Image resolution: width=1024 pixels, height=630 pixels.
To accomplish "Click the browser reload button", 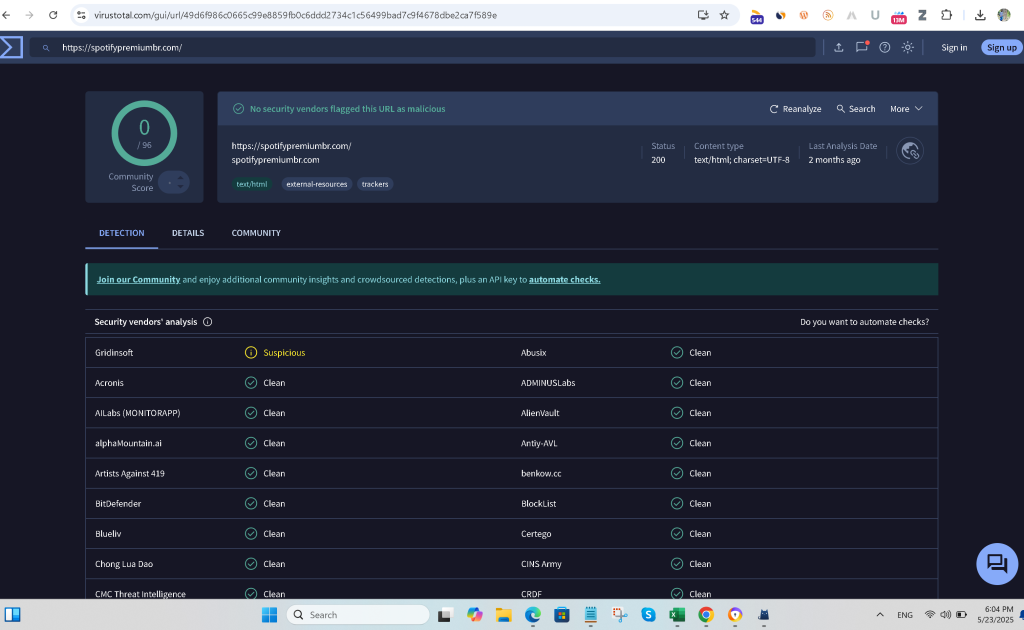I will click(x=53, y=15).
